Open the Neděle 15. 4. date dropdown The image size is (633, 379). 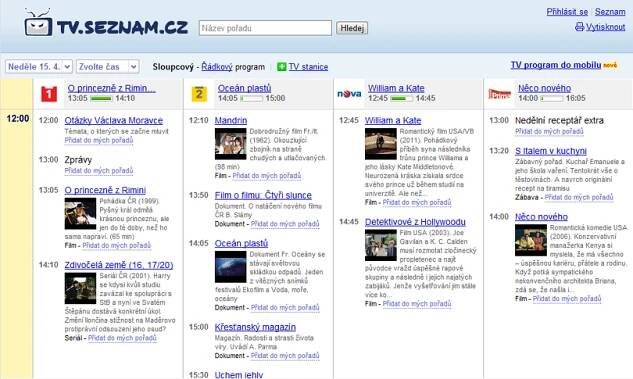(x=39, y=67)
